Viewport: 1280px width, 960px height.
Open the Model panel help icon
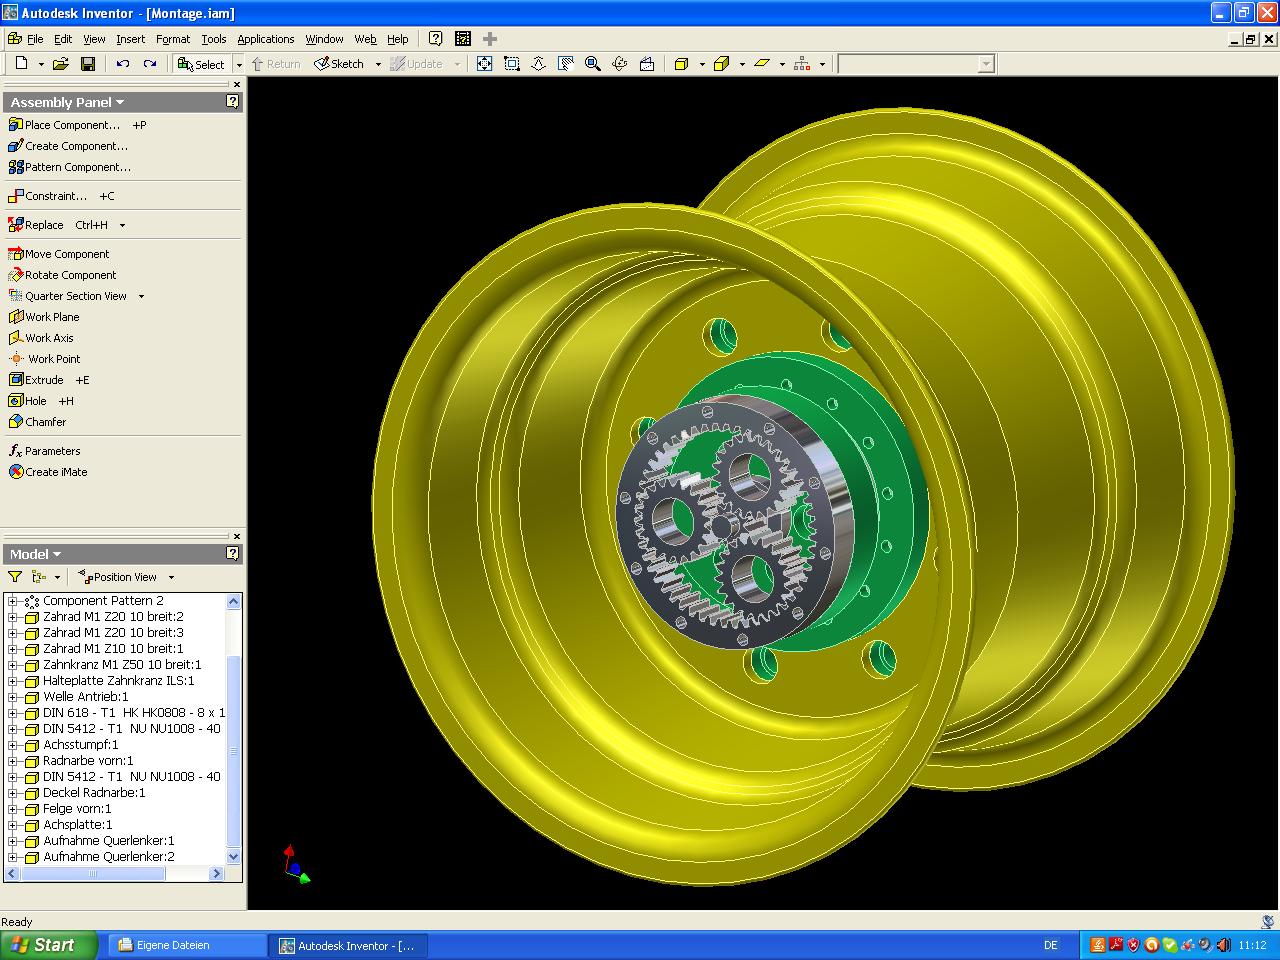pos(233,554)
